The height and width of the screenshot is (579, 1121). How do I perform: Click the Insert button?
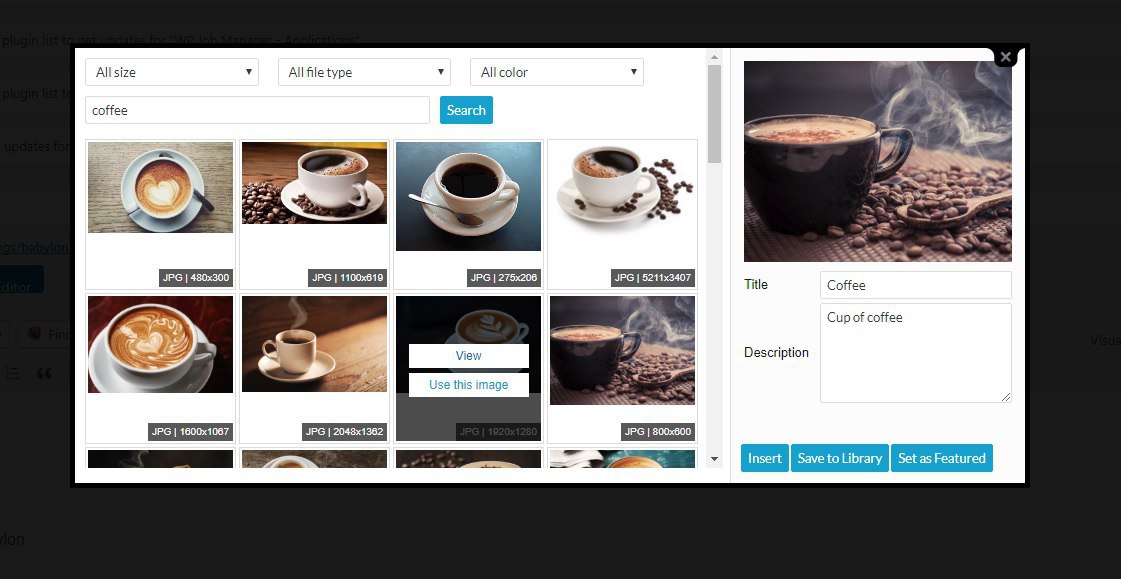[765, 458]
